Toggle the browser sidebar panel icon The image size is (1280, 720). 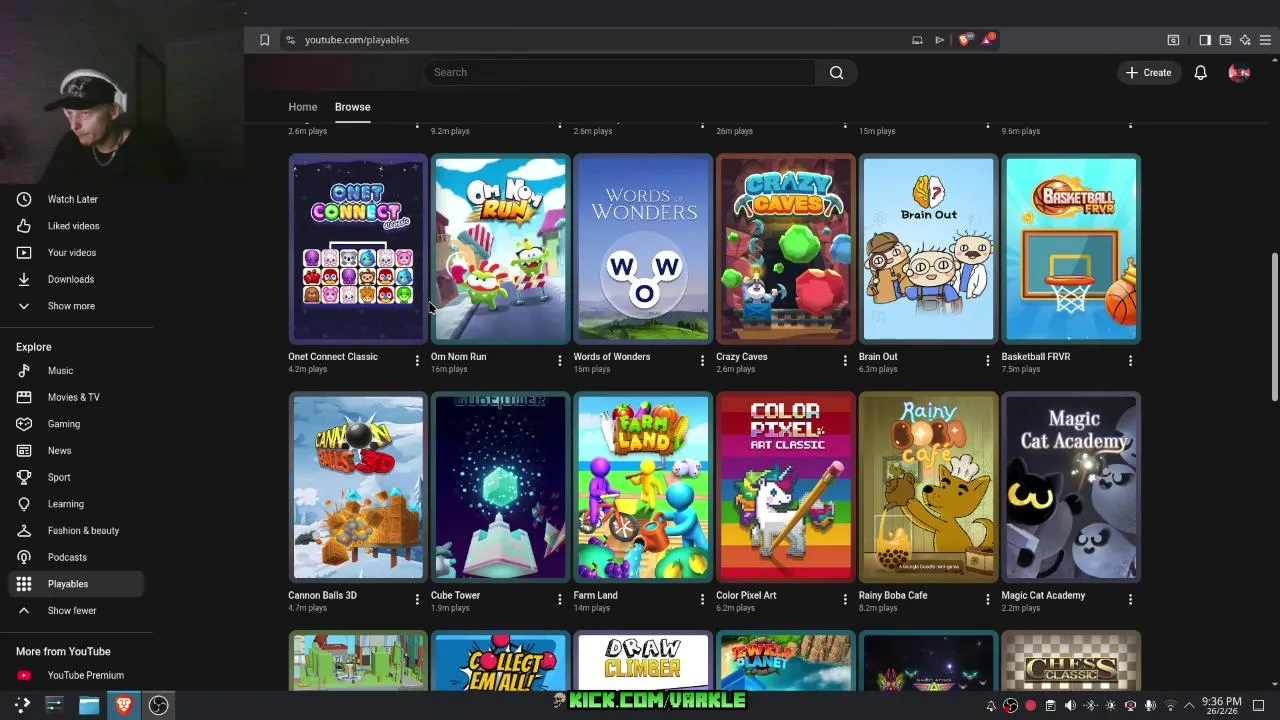(1205, 40)
